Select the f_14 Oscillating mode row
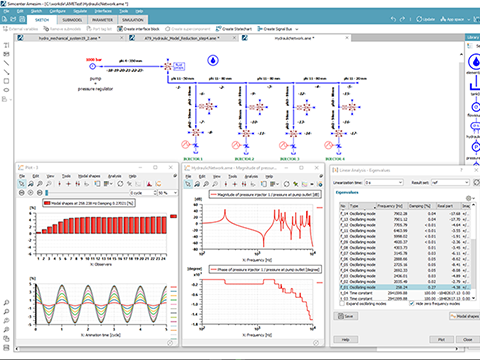 (405, 213)
